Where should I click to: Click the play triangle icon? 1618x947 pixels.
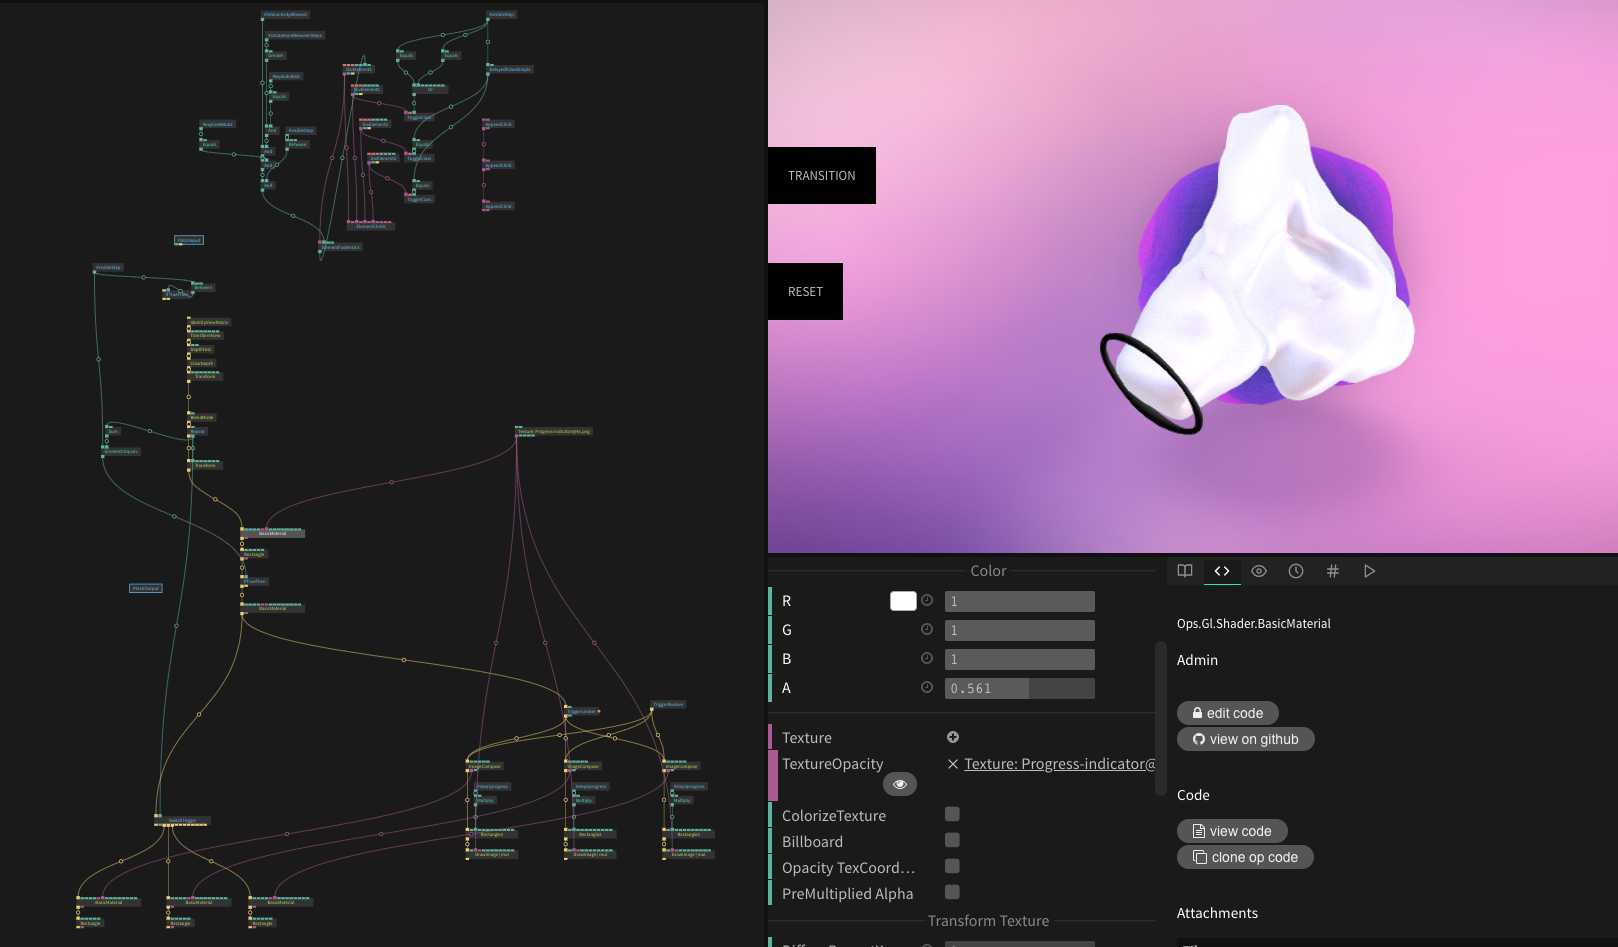tap(1369, 570)
